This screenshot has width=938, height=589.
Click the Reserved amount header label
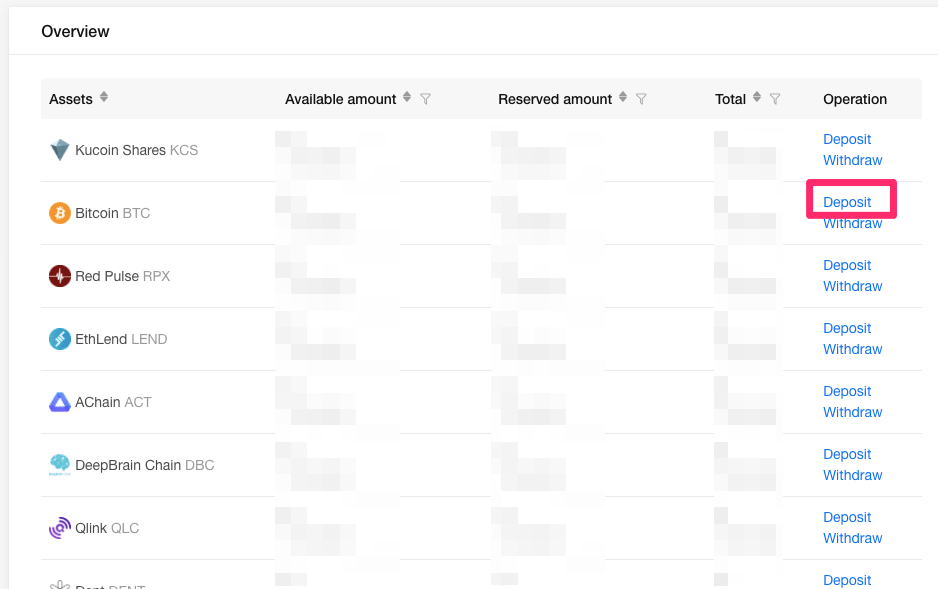coord(555,99)
